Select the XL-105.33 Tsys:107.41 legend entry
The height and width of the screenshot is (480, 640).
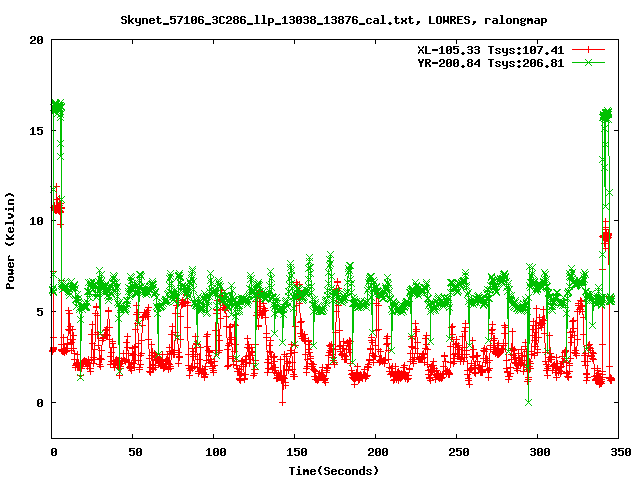(x=491, y=50)
